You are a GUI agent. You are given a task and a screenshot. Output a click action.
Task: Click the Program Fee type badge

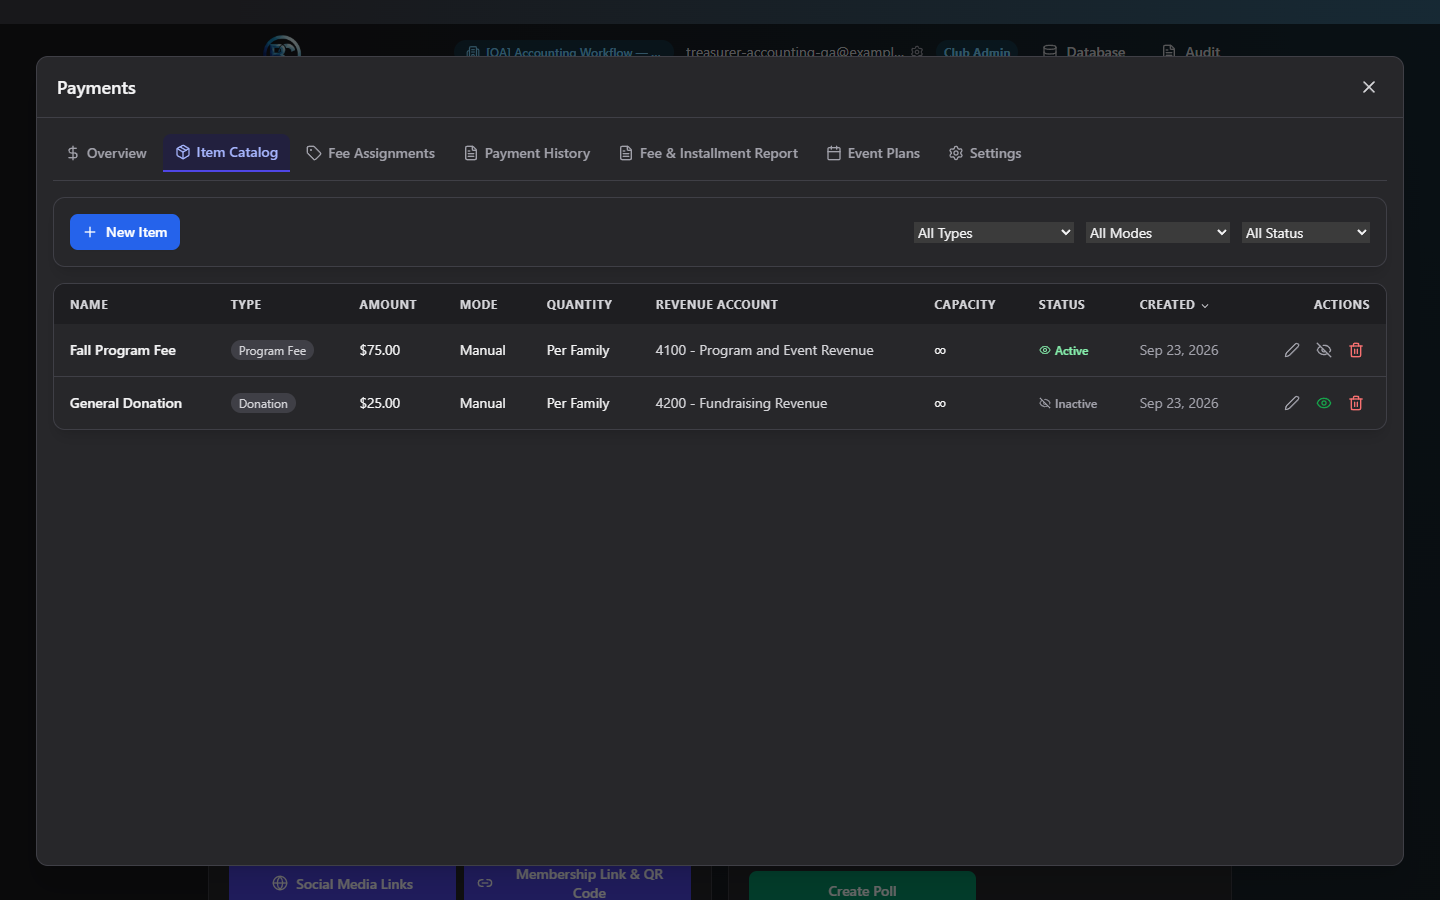click(272, 350)
